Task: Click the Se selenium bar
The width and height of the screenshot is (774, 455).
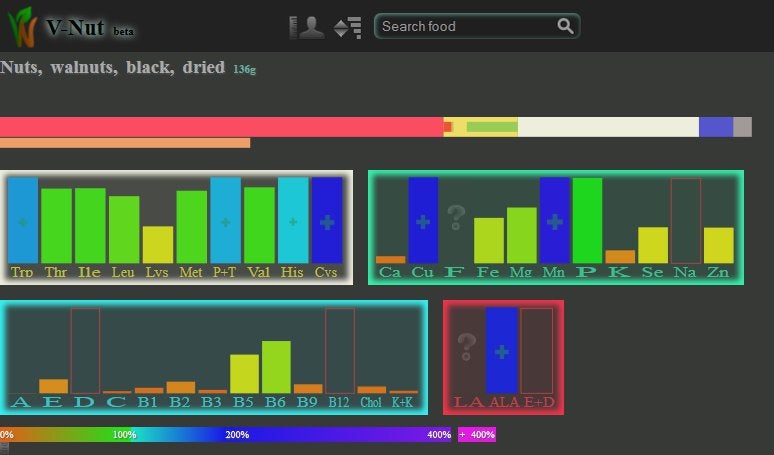Action: (x=653, y=245)
